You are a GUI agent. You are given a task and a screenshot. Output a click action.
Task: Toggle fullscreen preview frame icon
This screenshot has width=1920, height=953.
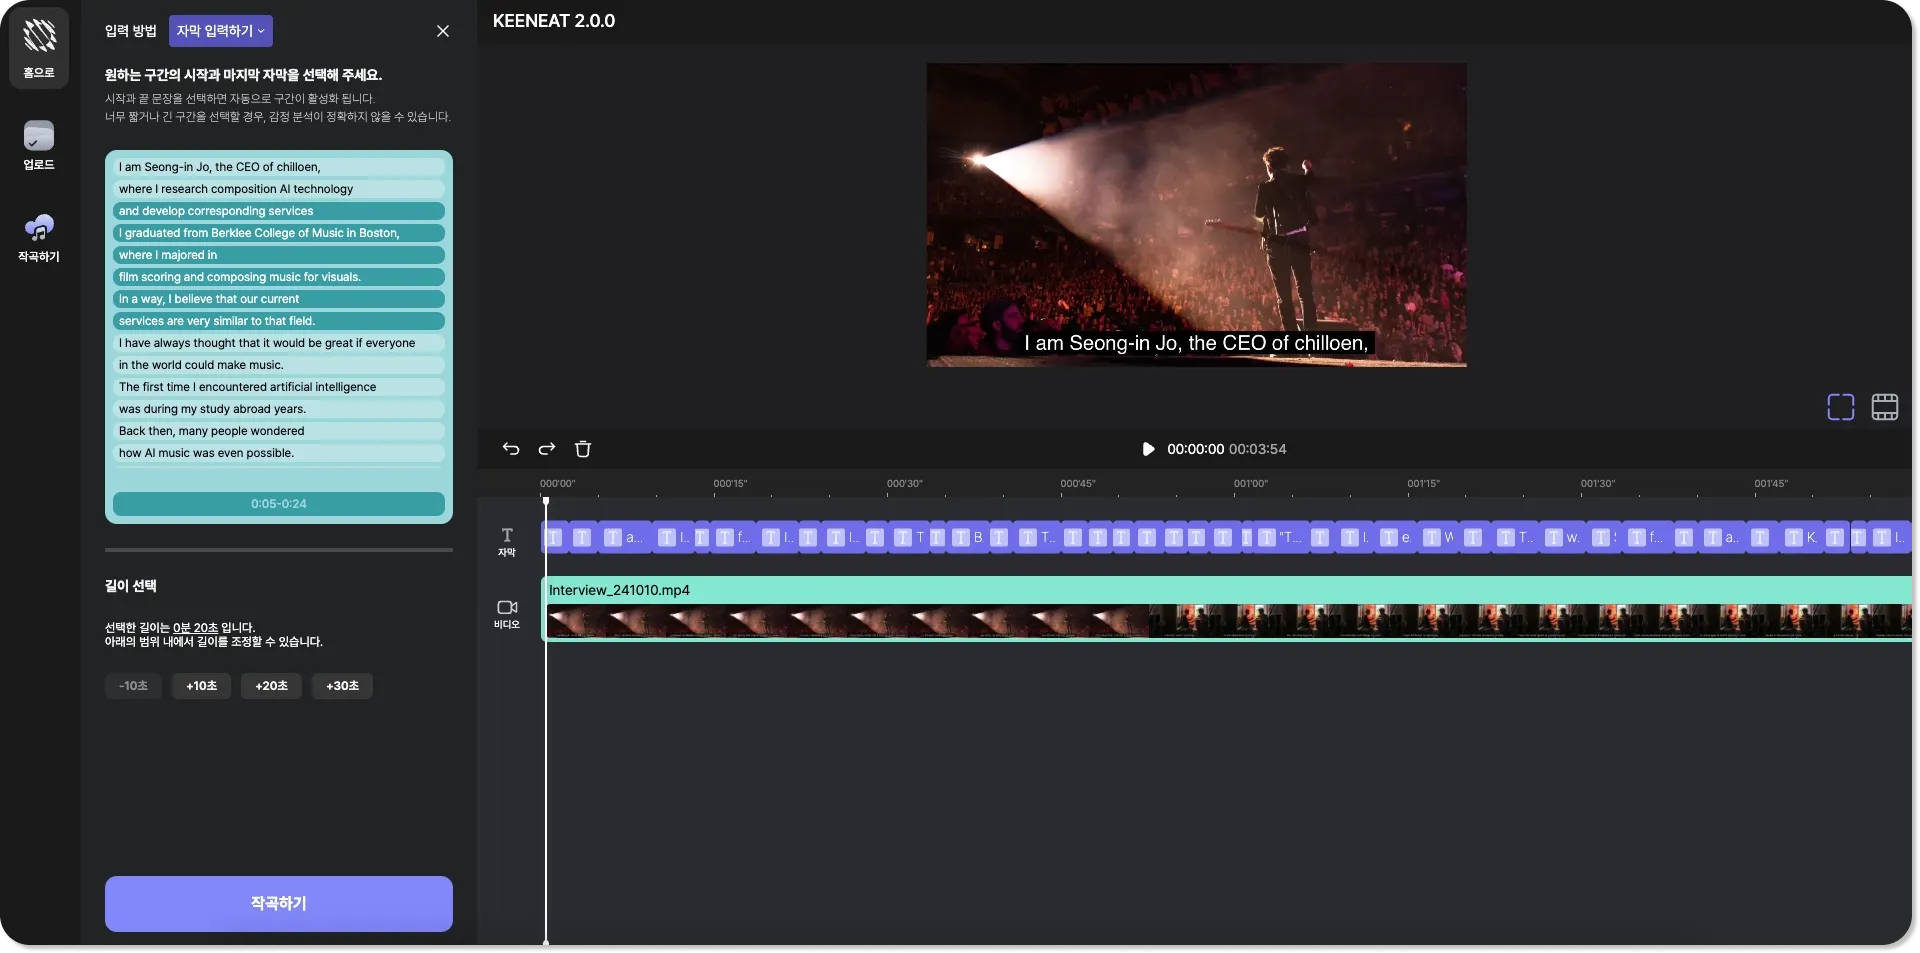(1841, 407)
